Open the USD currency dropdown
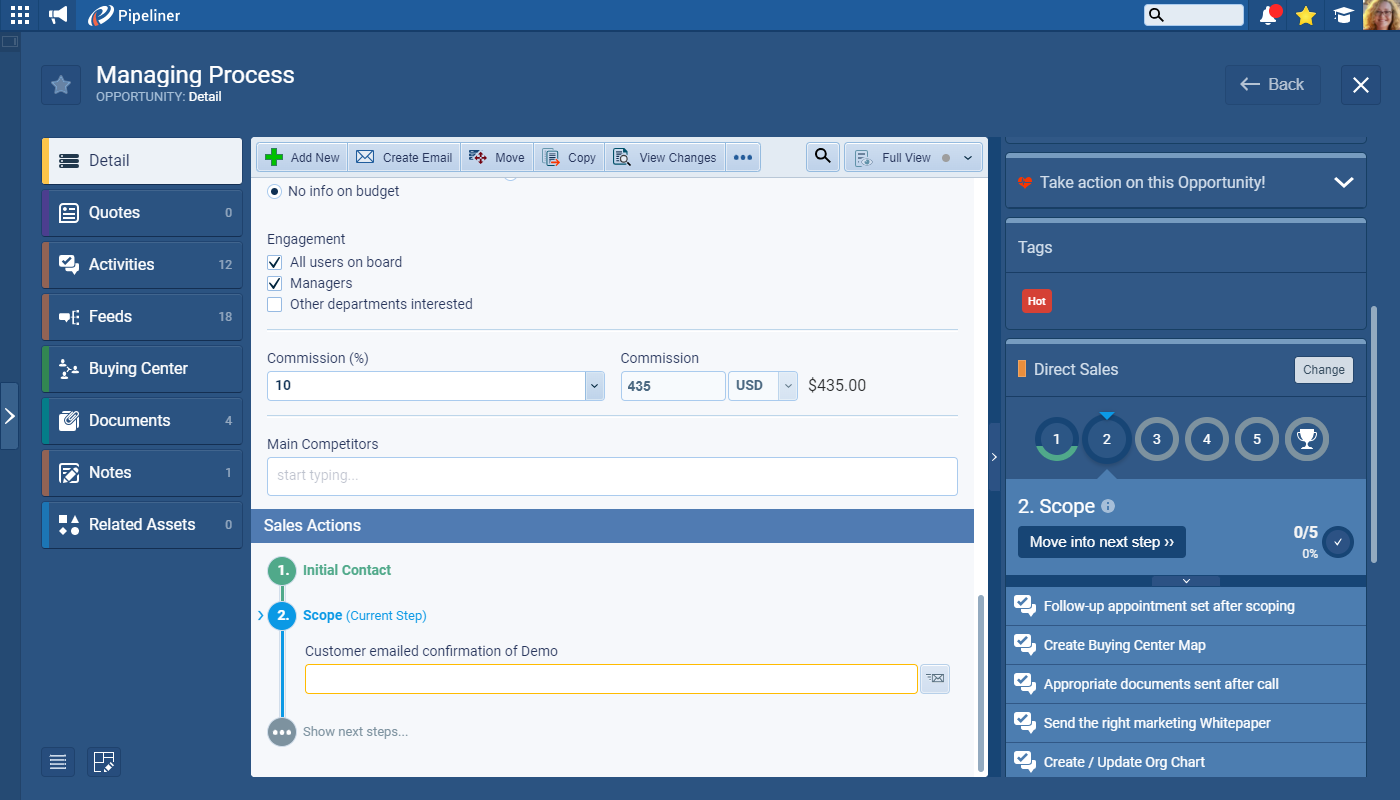 [x=787, y=386]
